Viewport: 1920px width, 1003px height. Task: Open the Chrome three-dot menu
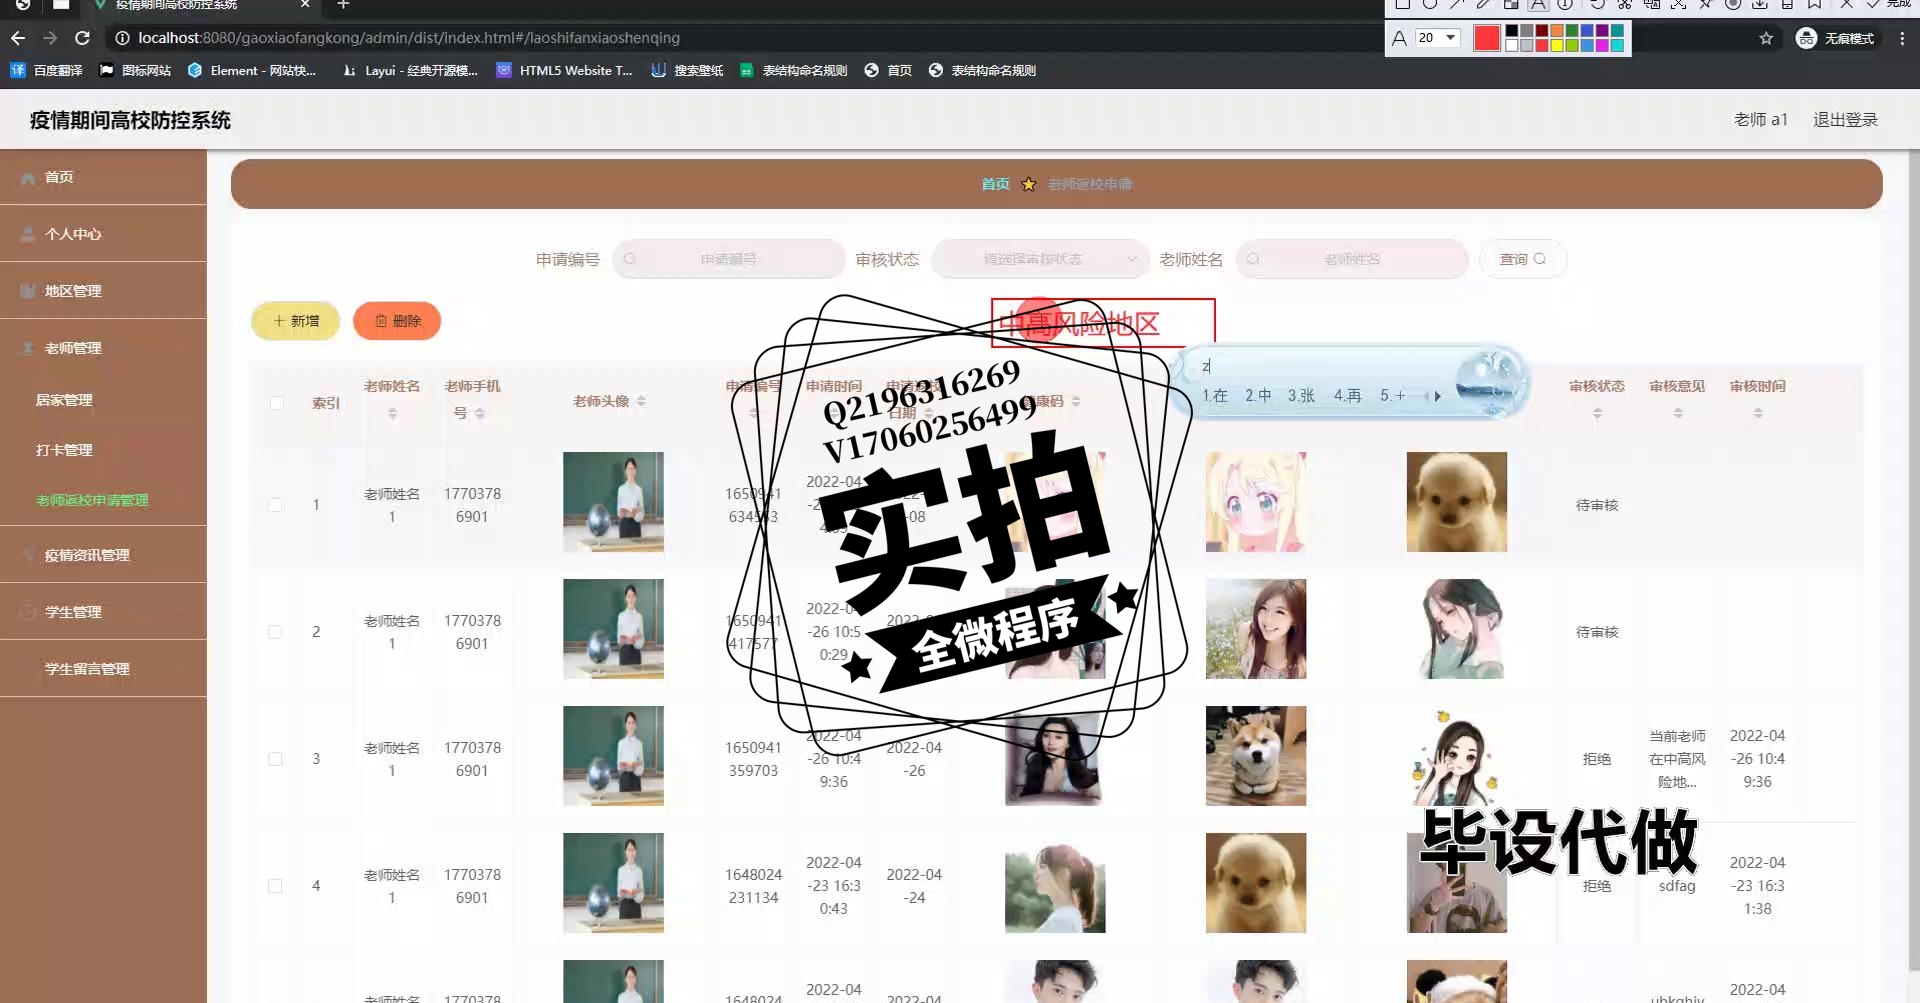click(1902, 38)
